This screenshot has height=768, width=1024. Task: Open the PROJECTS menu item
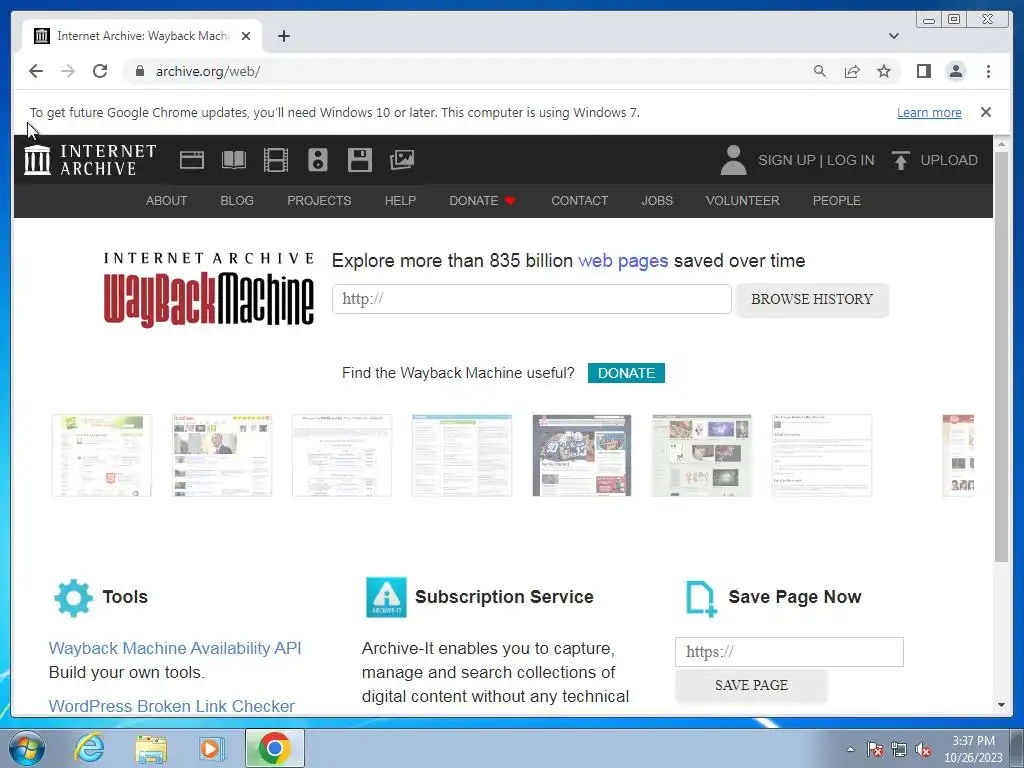319,200
